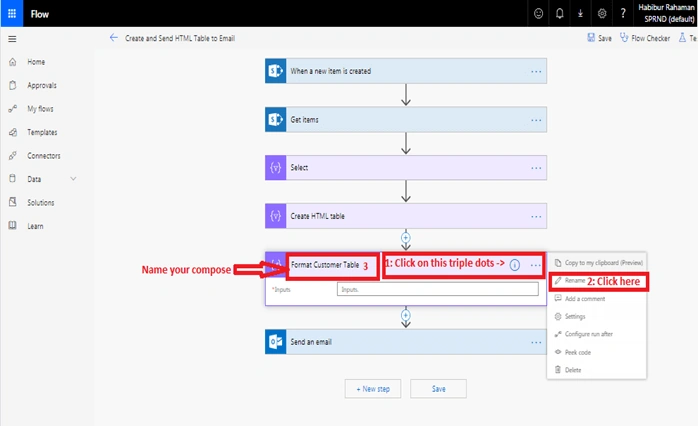Open ellipsis menu on 'When a new item is created'
The image size is (698, 426).
tap(536, 71)
